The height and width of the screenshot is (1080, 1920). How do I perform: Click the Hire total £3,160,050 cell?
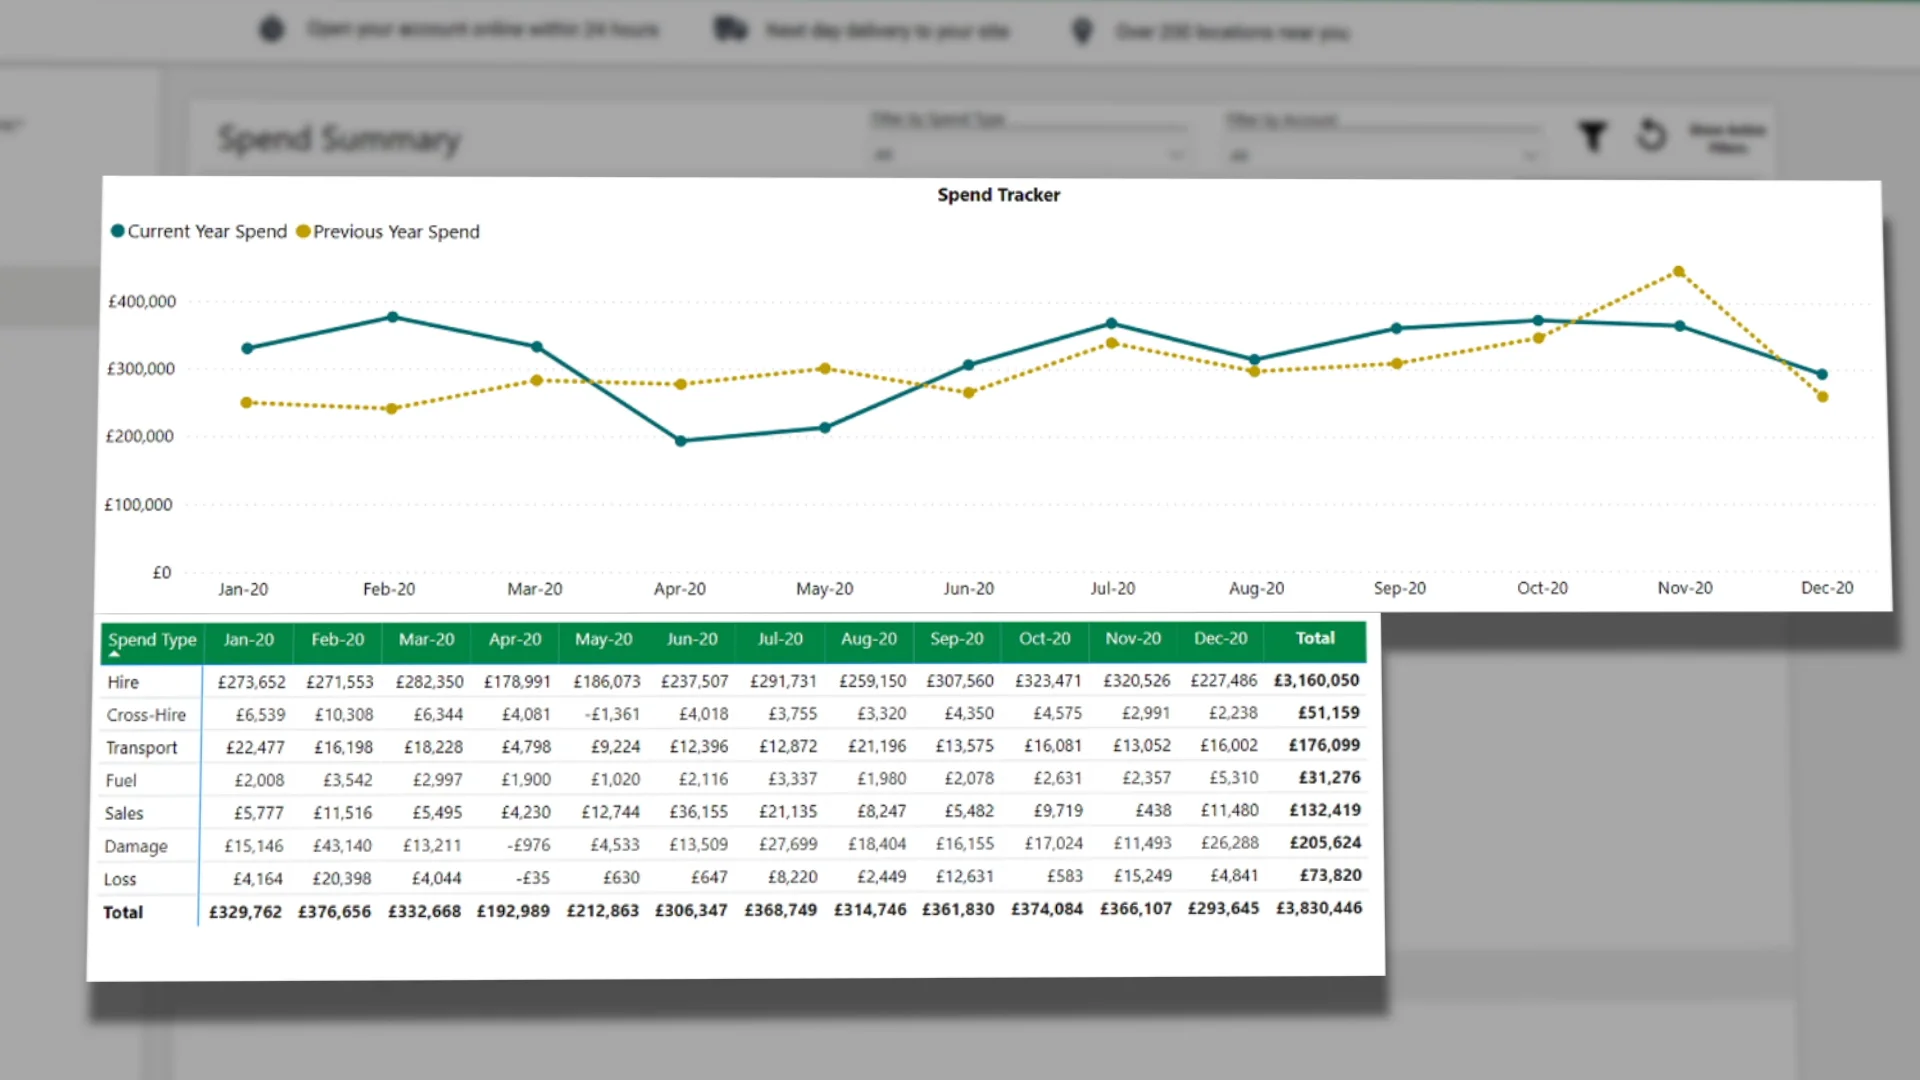[1316, 681]
